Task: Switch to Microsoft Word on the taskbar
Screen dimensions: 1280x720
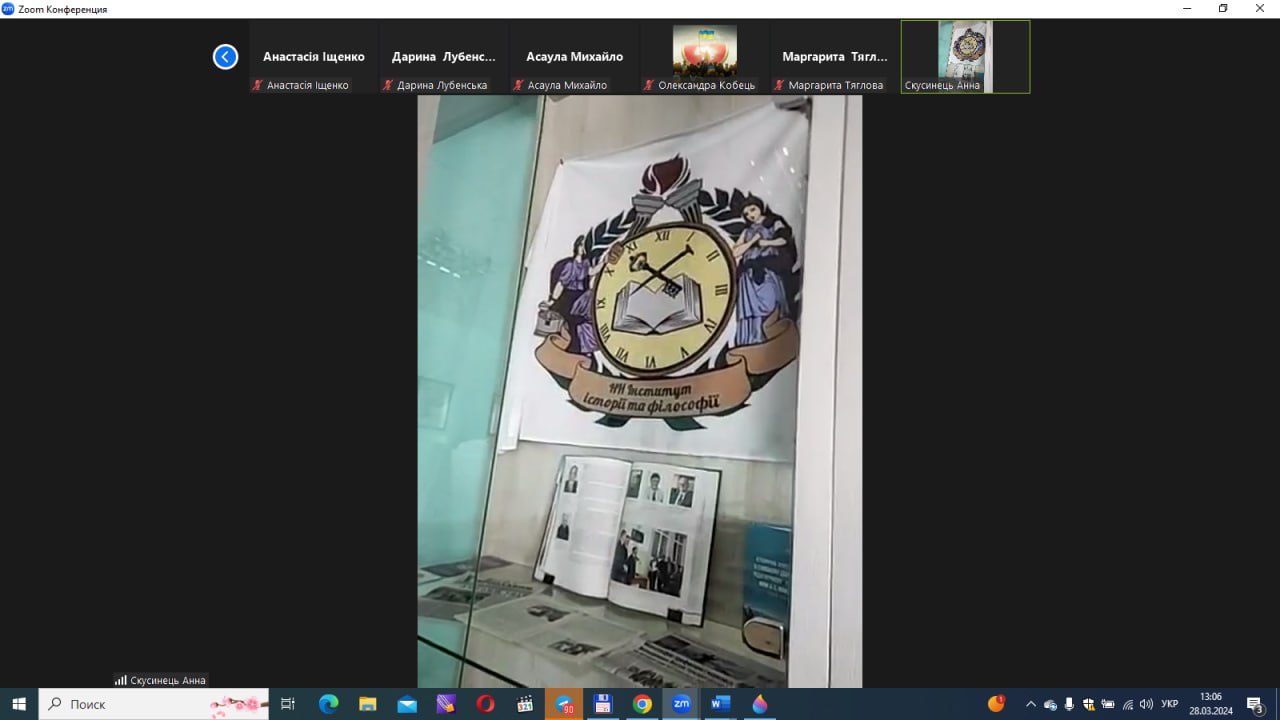Action: 720,704
